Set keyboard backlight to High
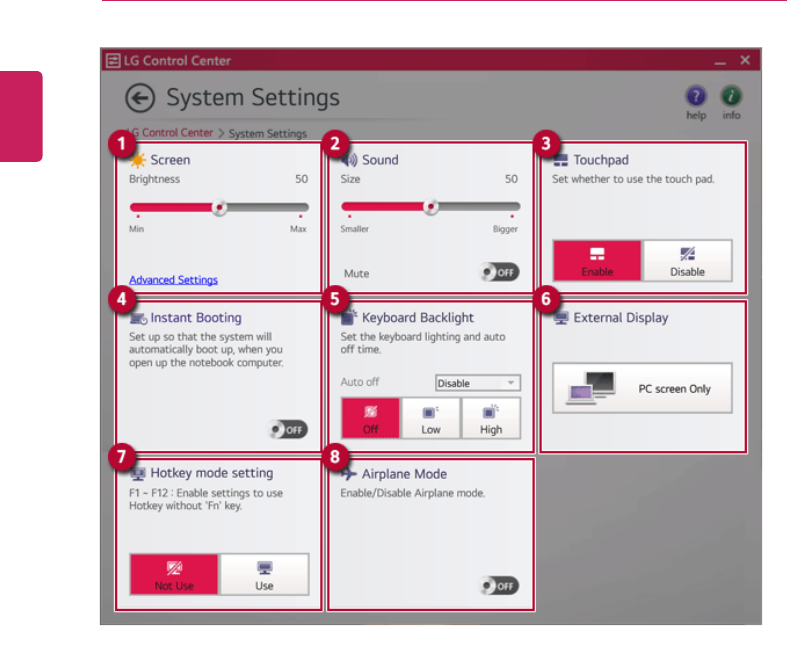The image size is (790, 646). [491, 418]
